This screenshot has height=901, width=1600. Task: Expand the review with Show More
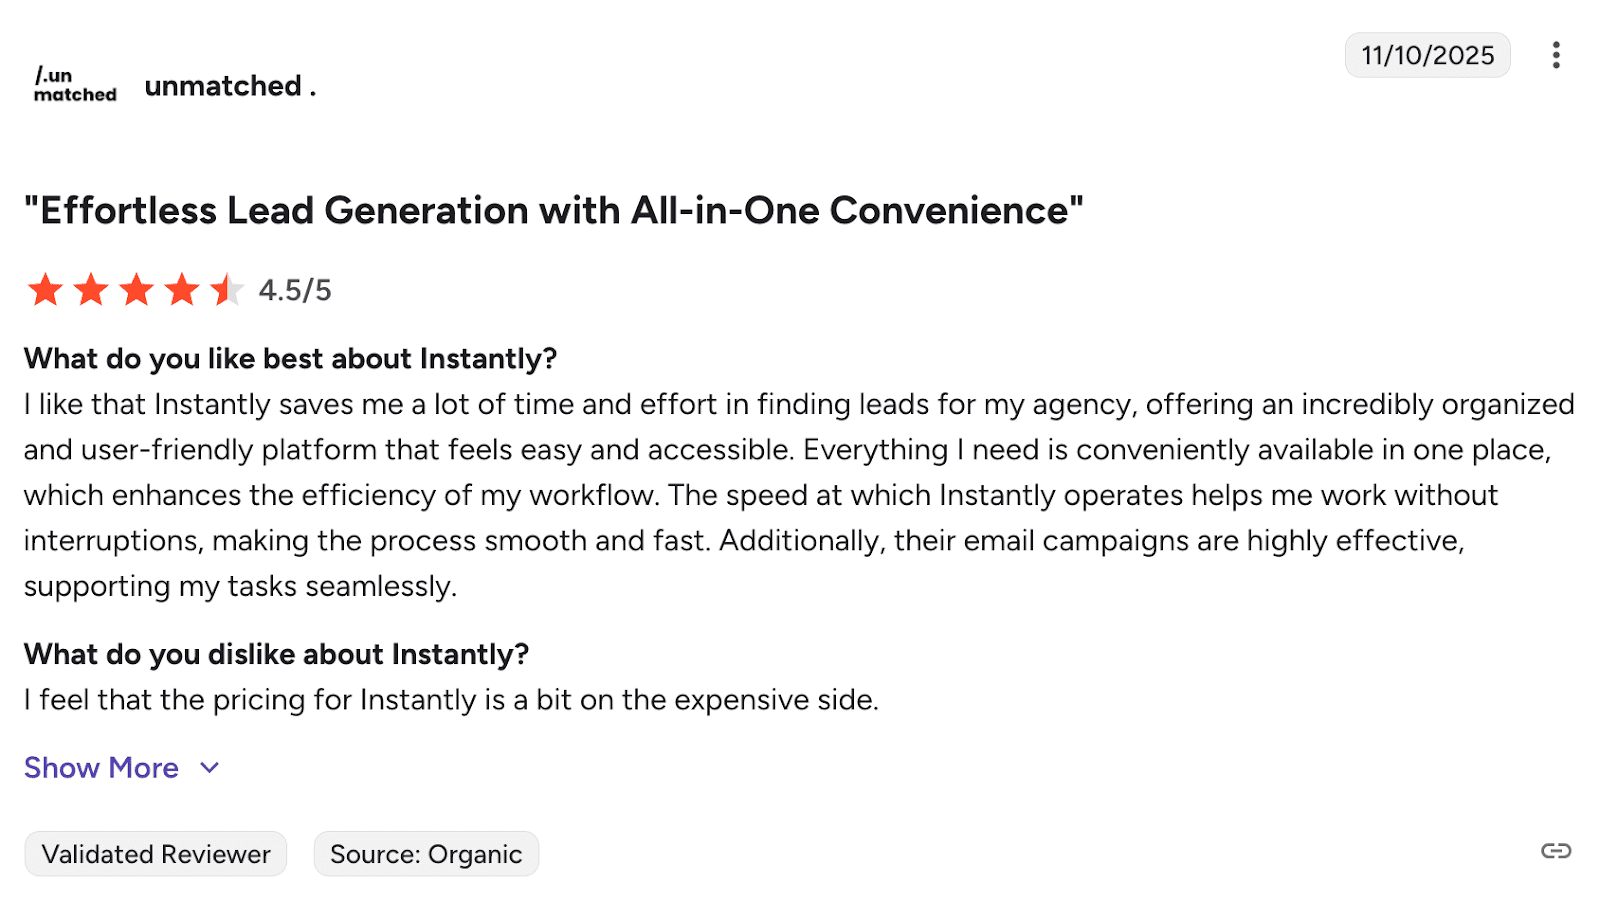[101, 768]
